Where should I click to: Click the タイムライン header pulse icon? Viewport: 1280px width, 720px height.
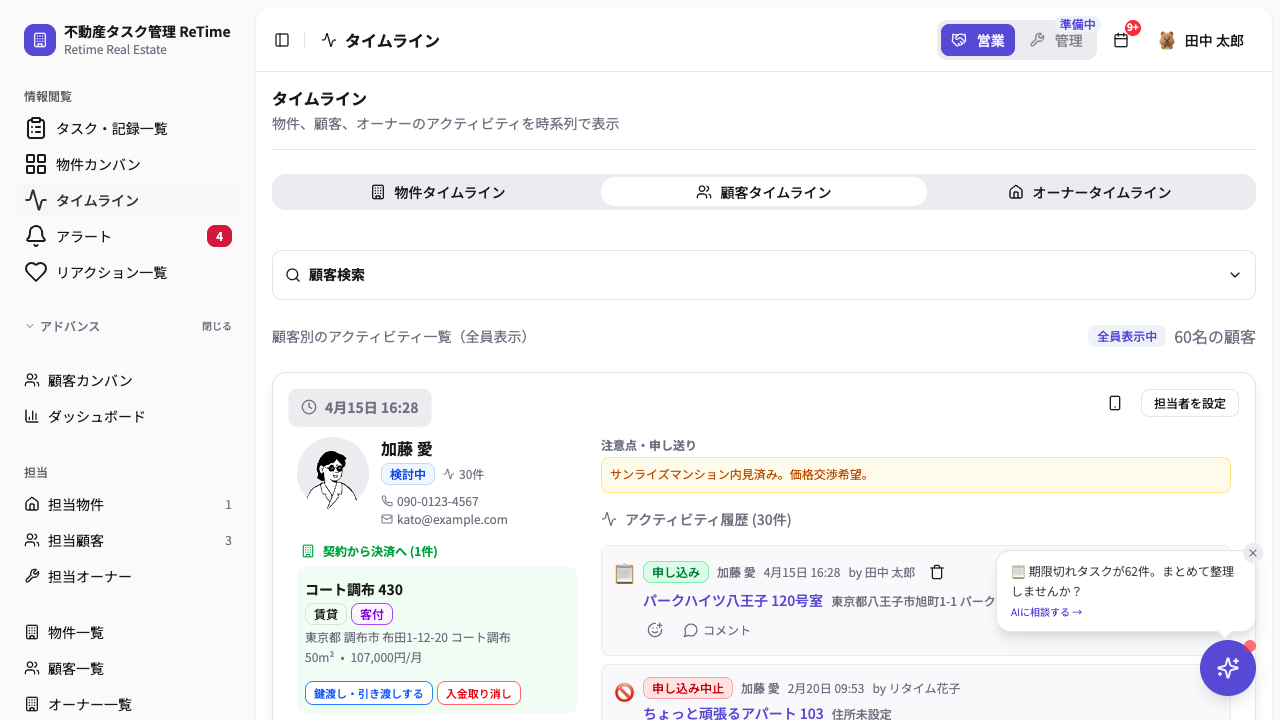(x=329, y=40)
